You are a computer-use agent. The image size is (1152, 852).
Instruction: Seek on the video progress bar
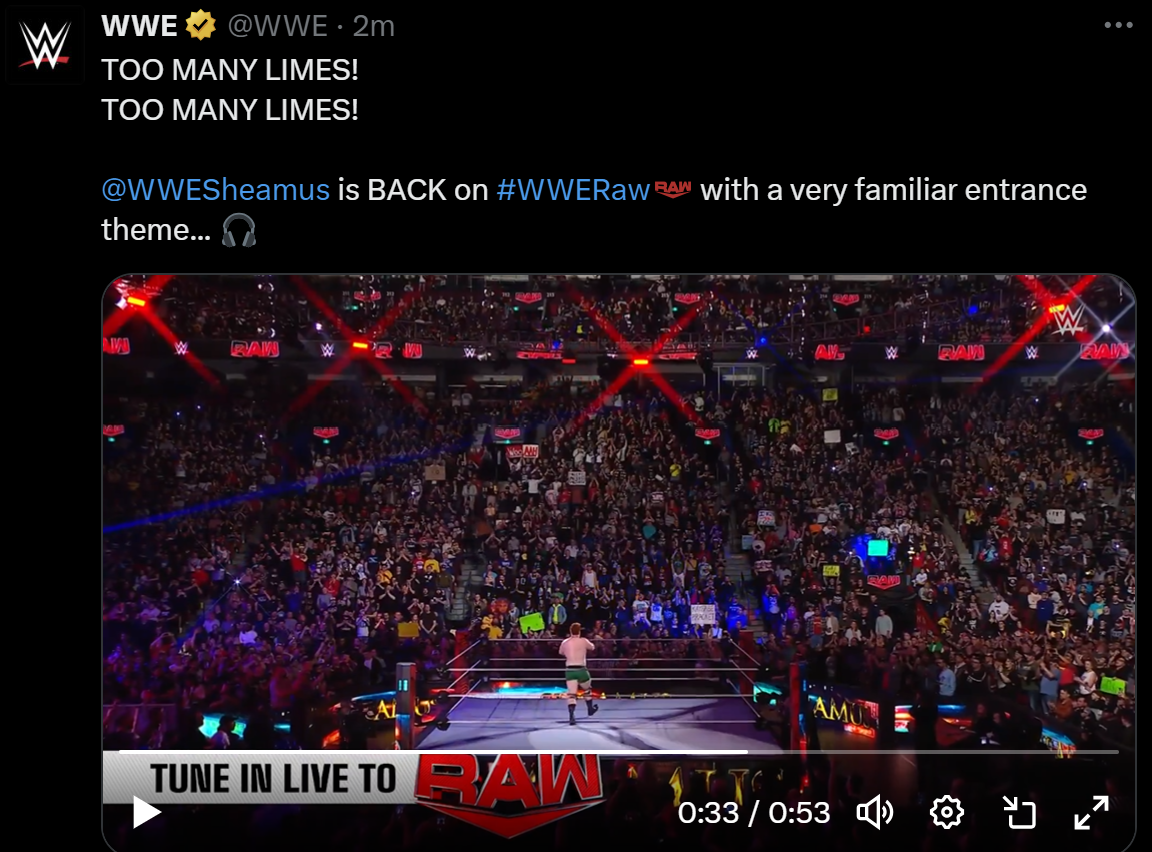619,751
